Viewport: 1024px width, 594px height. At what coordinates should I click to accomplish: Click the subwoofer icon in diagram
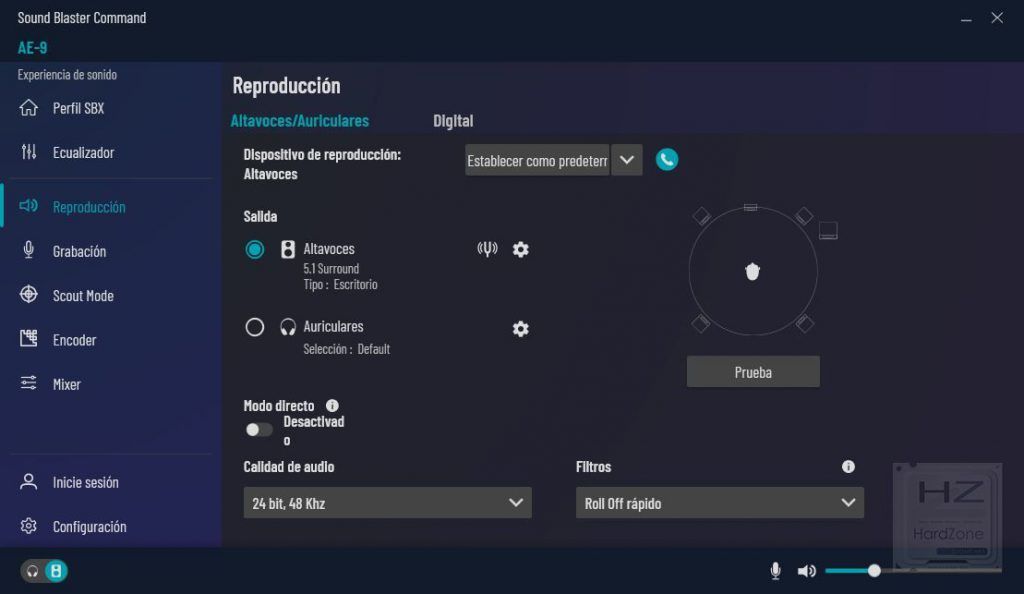click(828, 230)
